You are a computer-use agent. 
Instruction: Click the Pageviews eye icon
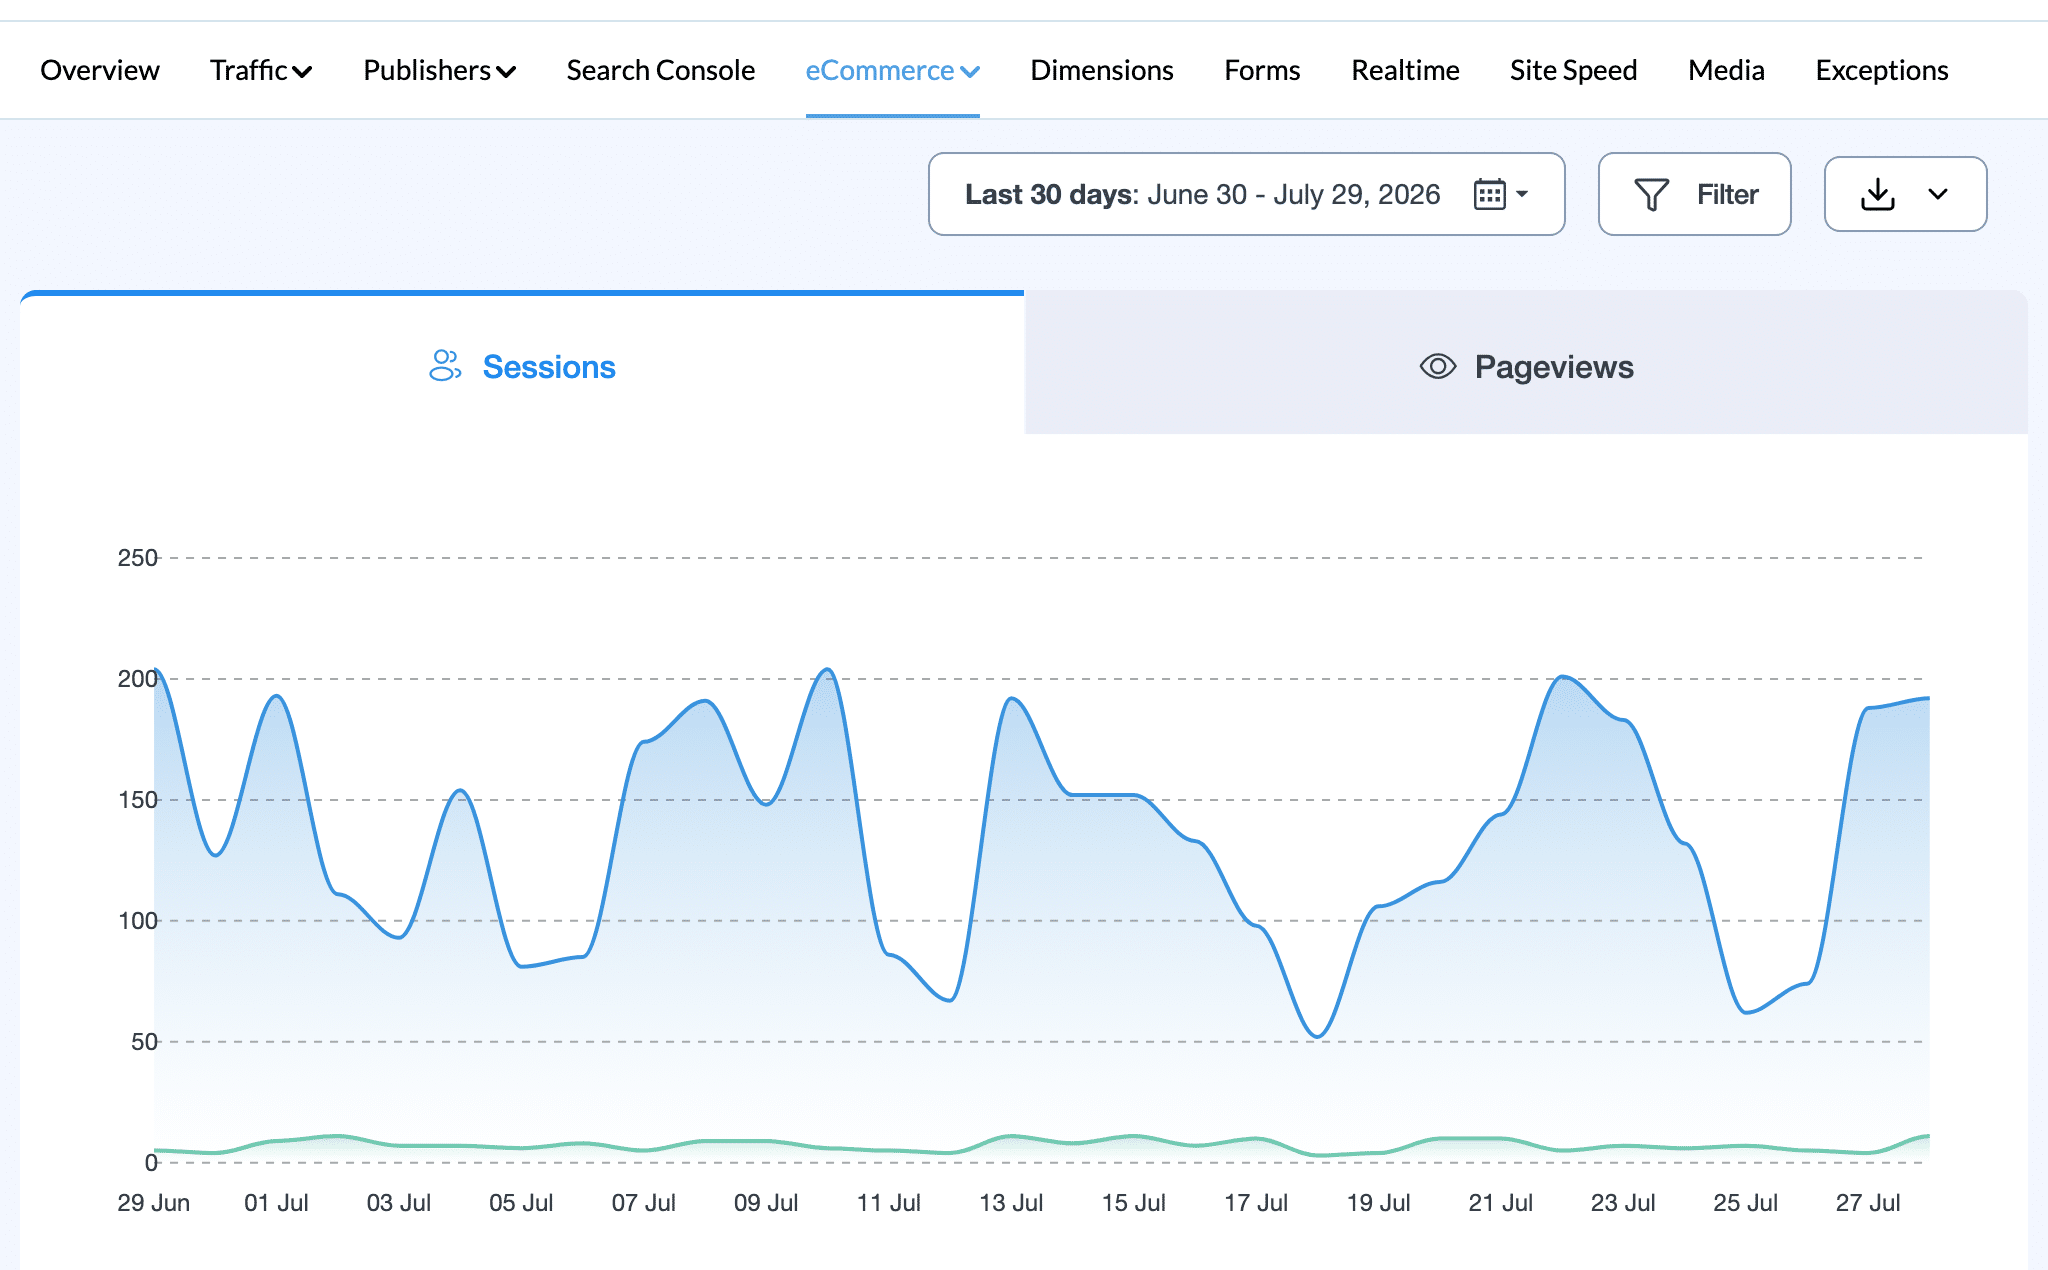tap(1437, 366)
